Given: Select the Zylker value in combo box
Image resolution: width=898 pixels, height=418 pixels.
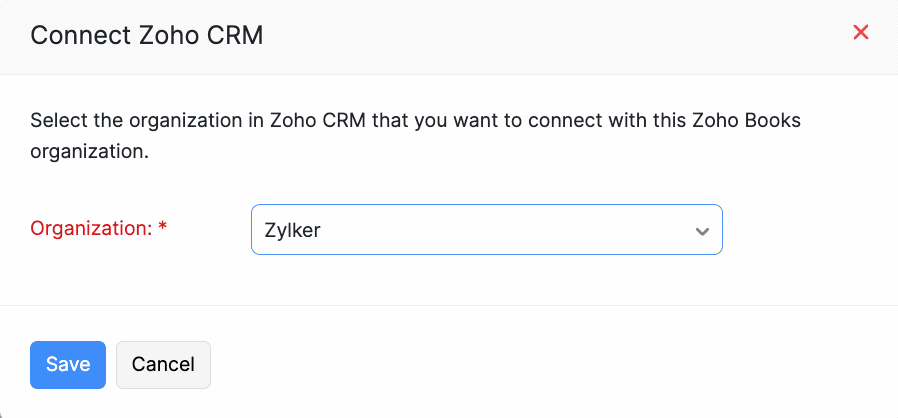Looking at the screenshot, I should [x=292, y=230].
